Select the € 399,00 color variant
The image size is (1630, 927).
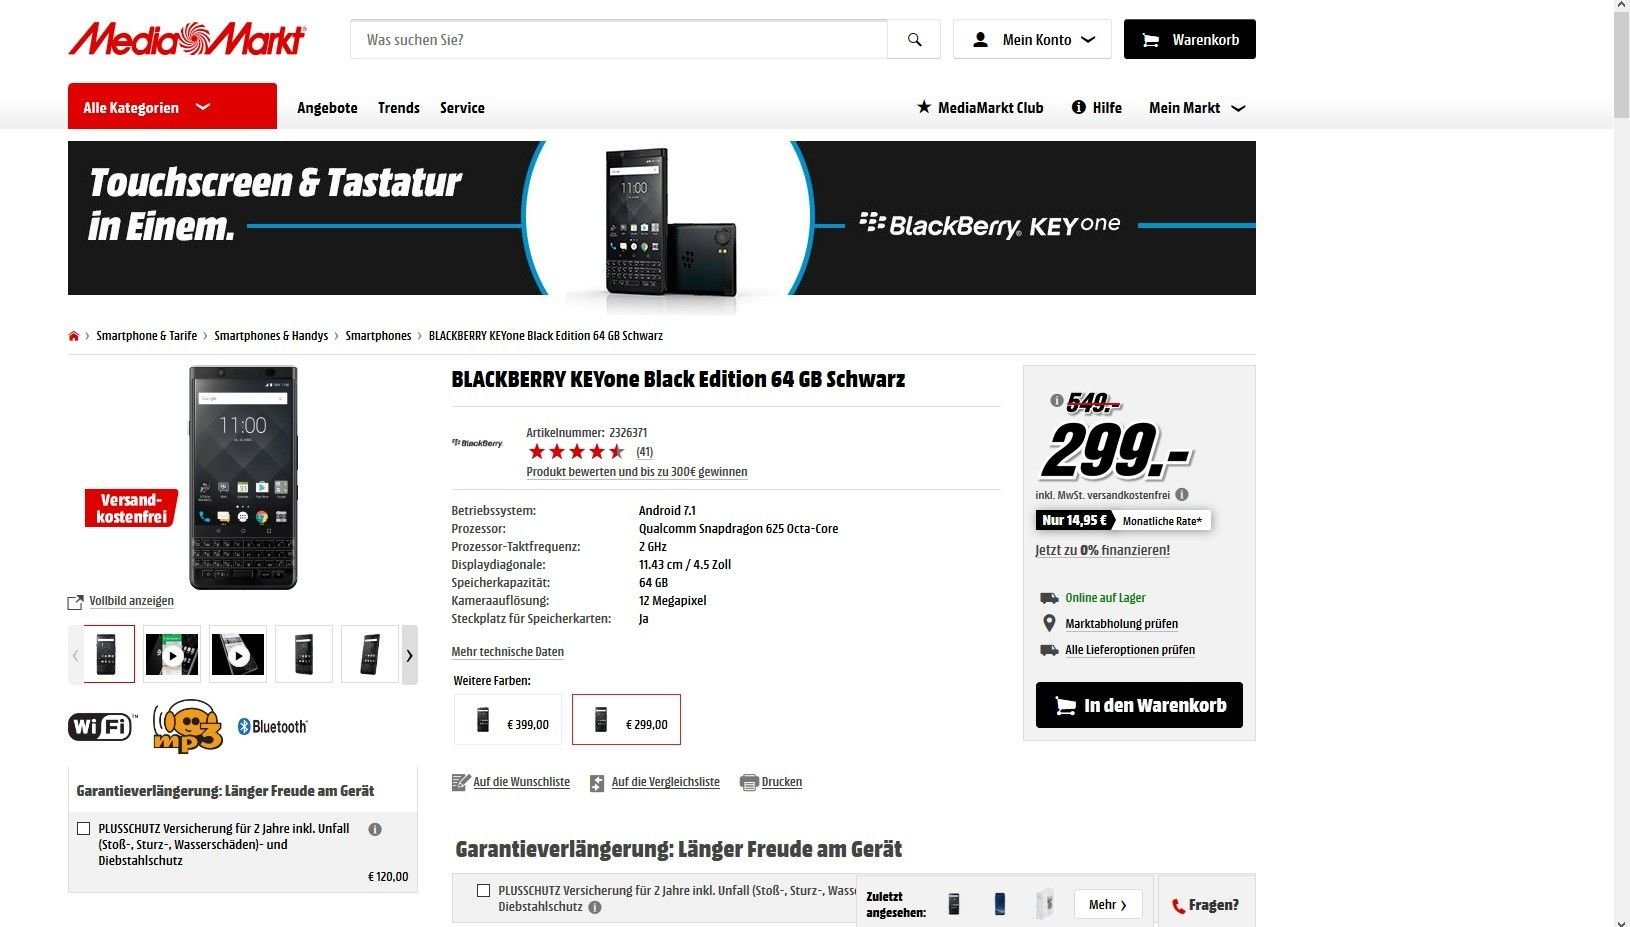click(508, 720)
